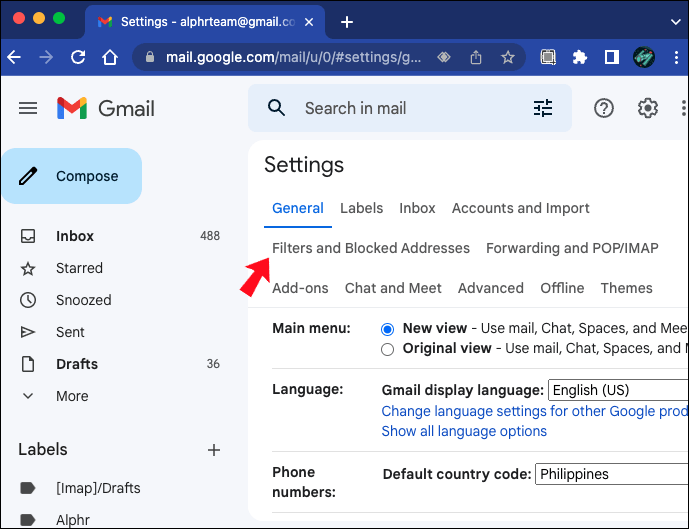
Task: Open the Chrome three-dot menu
Action: (x=676, y=57)
